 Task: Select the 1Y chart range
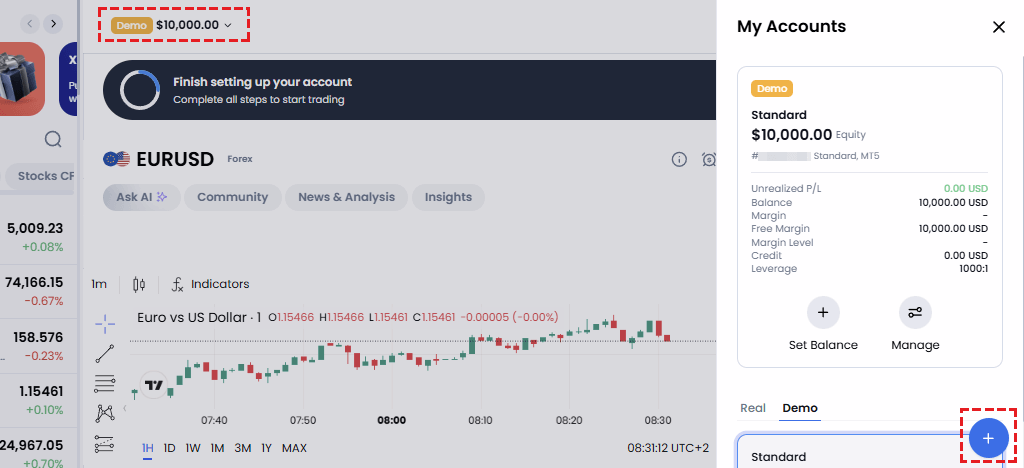pos(266,448)
